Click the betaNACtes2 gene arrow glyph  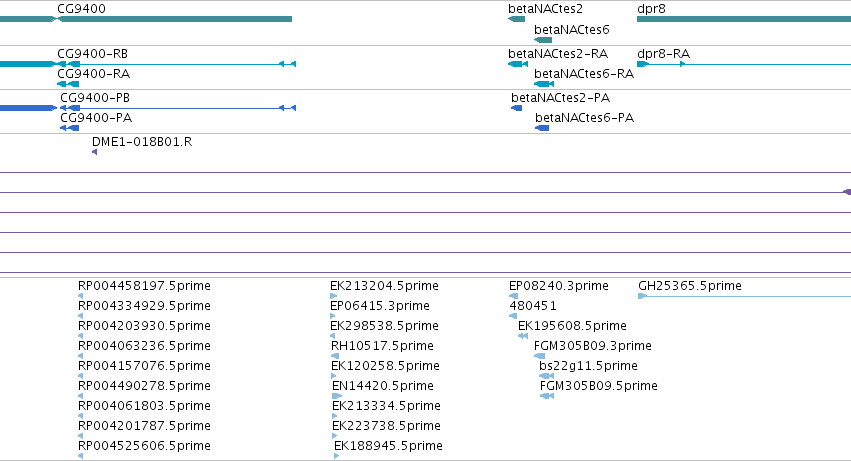tap(517, 19)
